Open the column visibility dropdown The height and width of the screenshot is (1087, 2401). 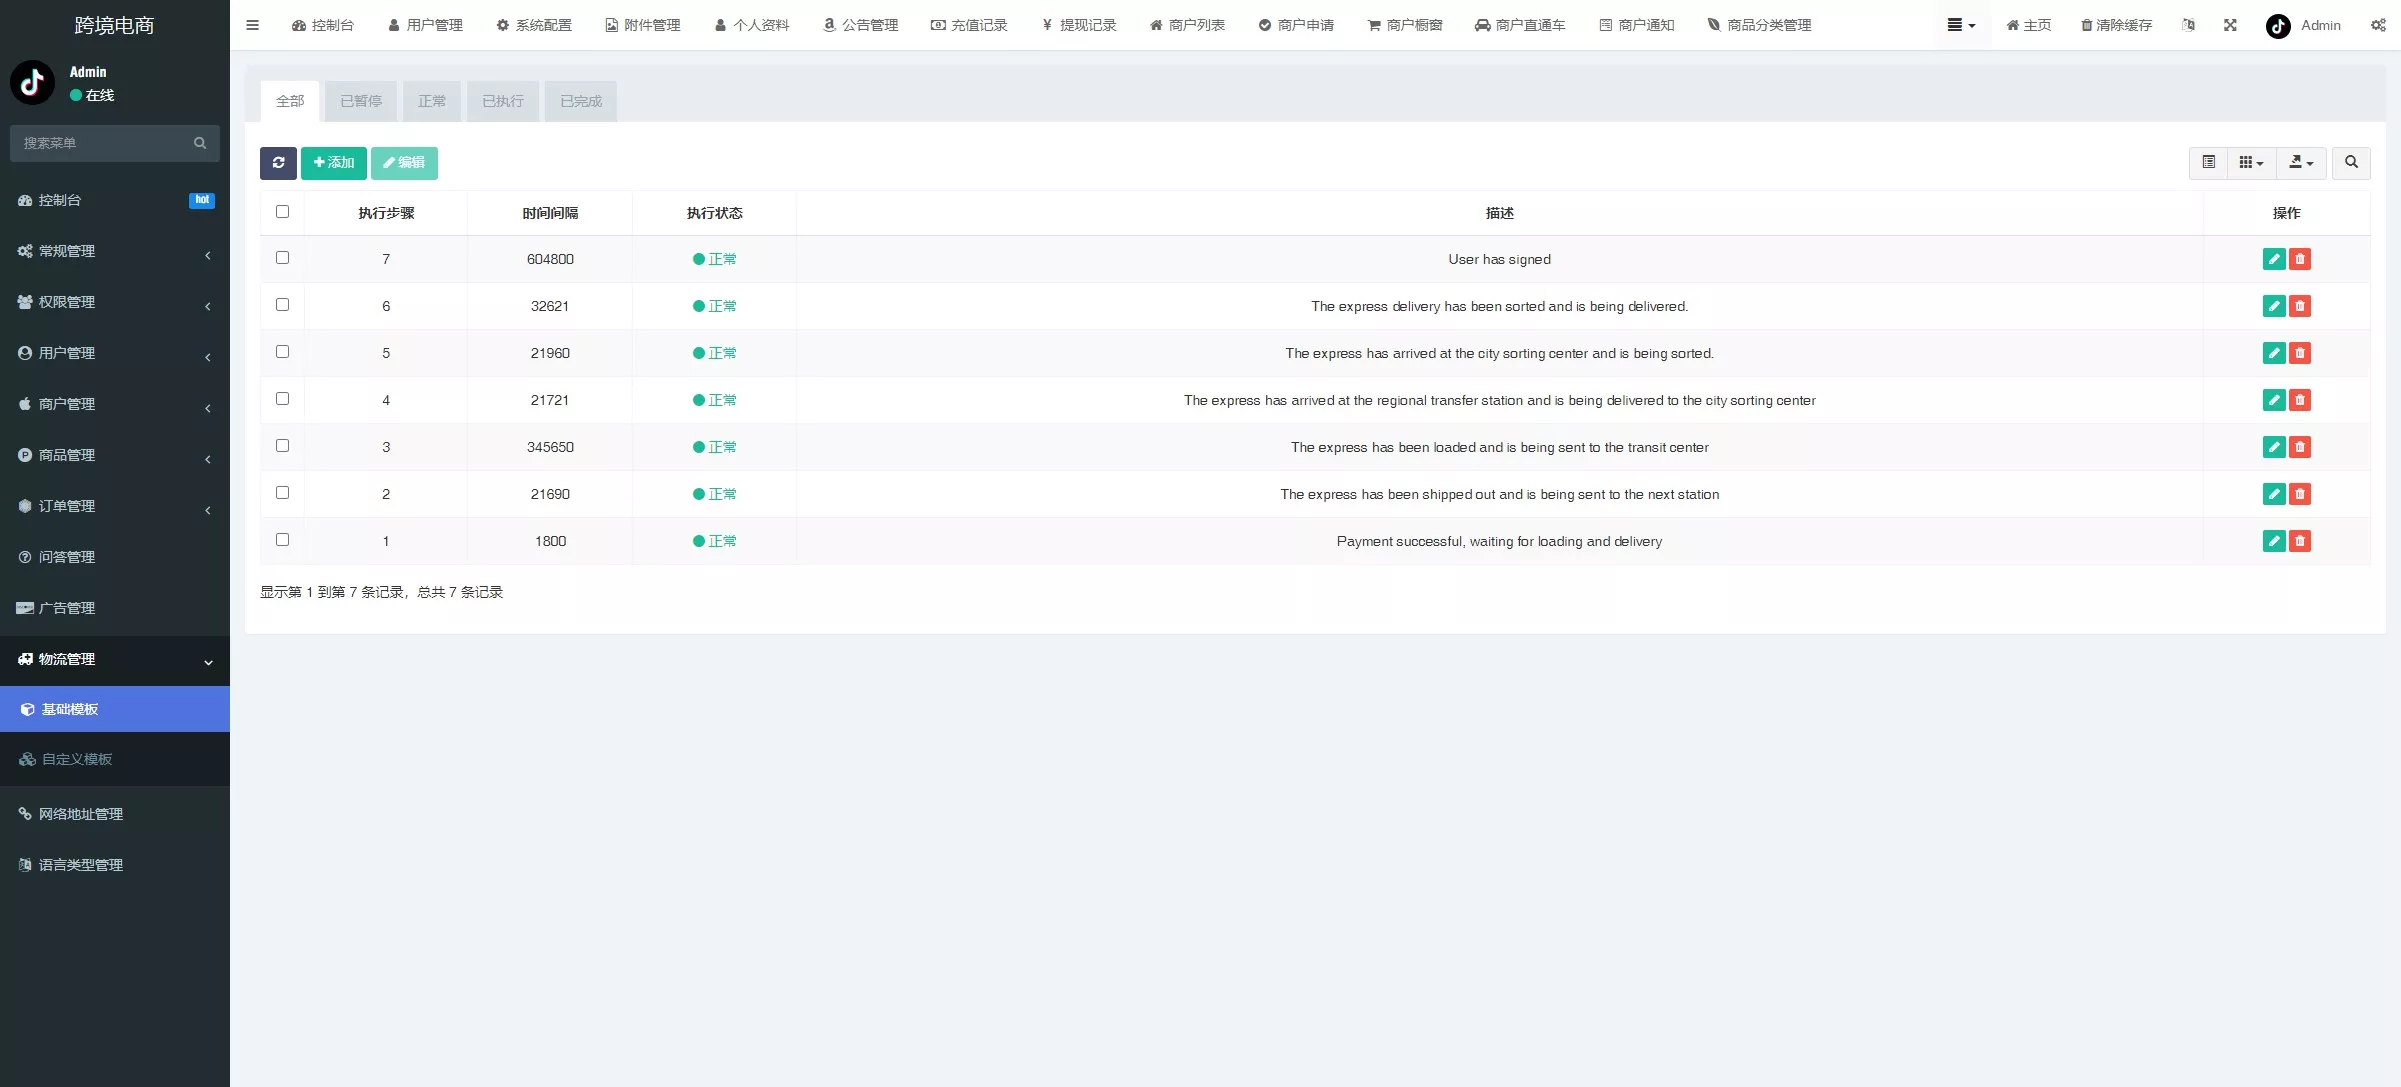click(2251, 163)
